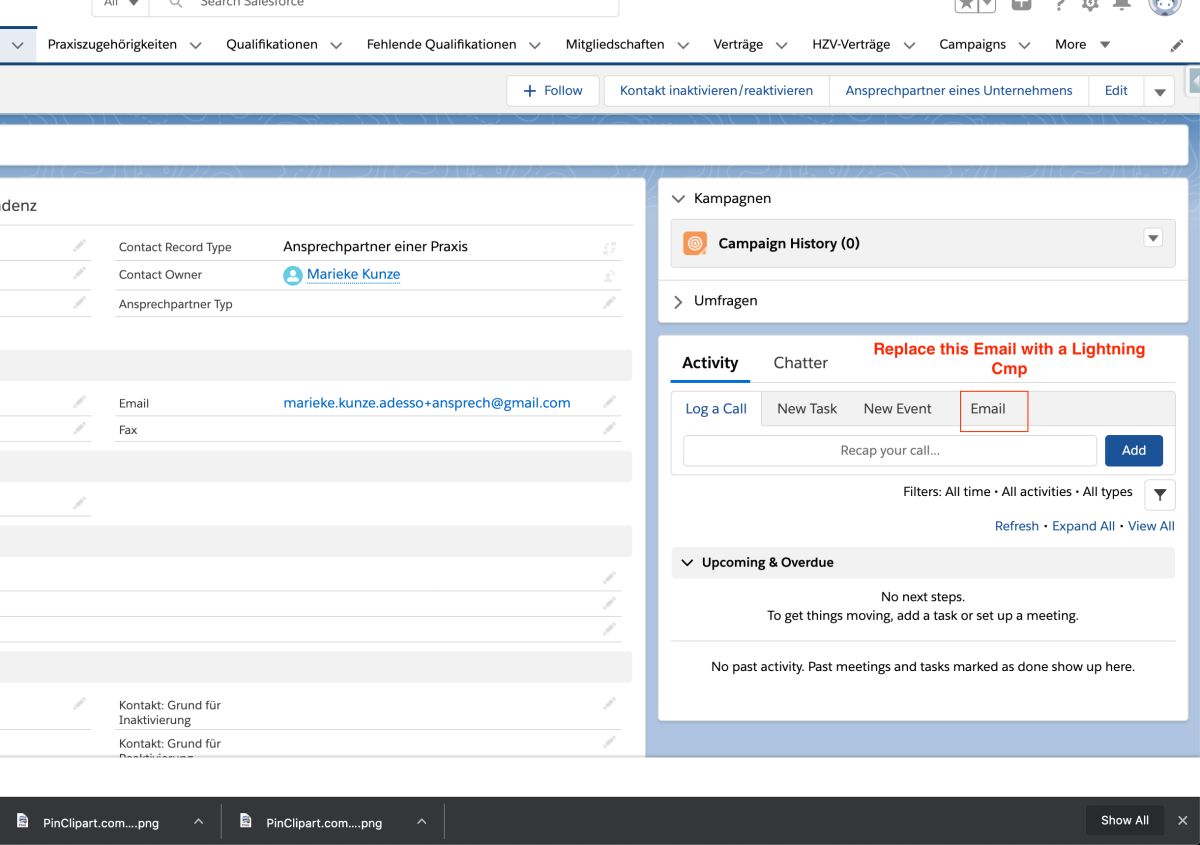Click the marieke.kunze.adesso email link

[427, 403]
